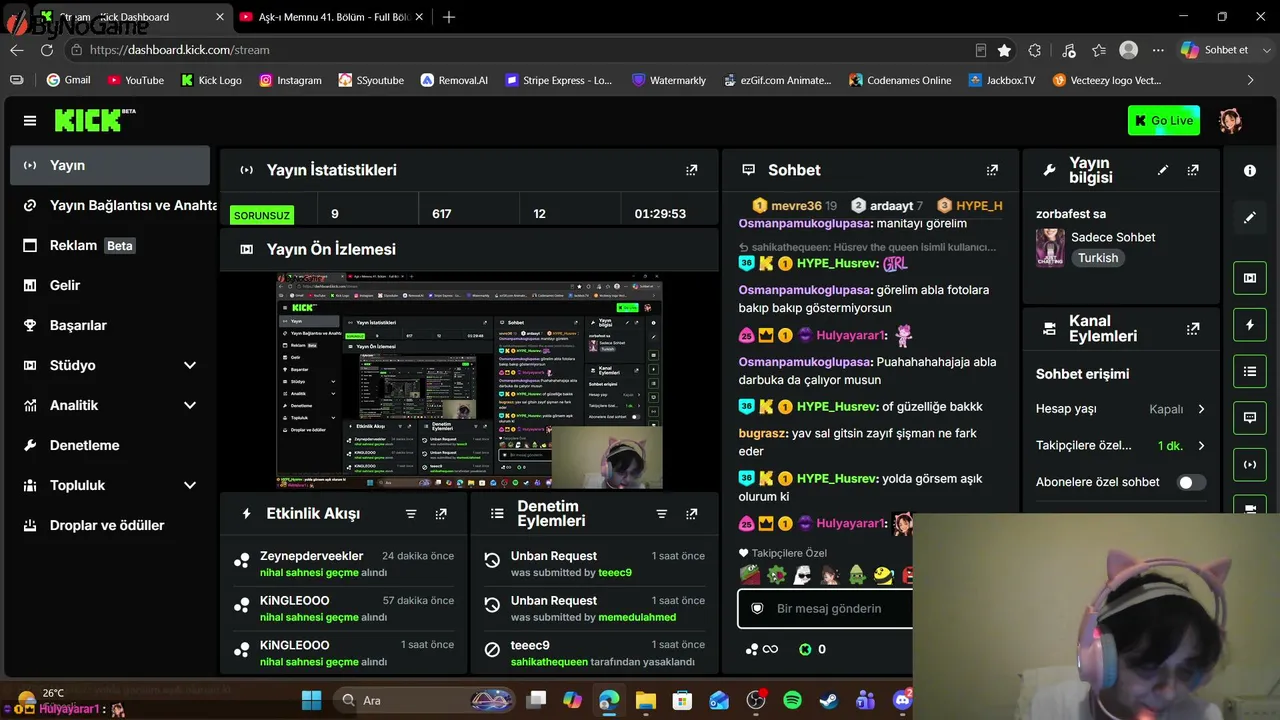Click the chat message input field
Viewport: 1280px width, 720px height.
pos(826,608)
